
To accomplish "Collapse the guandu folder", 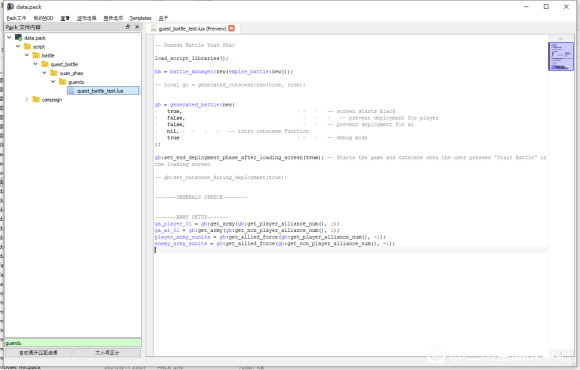I will 53,82.
